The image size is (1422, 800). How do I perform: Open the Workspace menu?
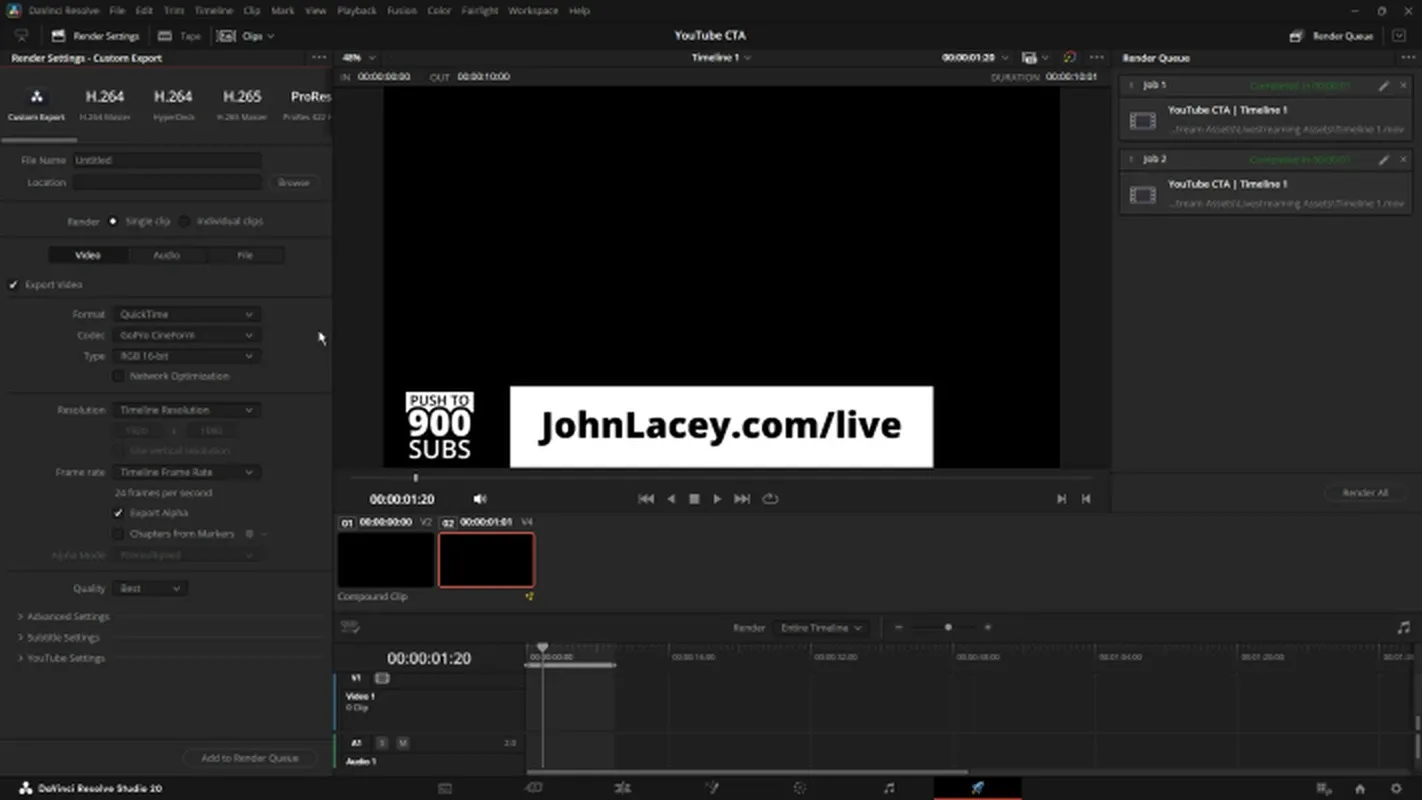(533, 10)
